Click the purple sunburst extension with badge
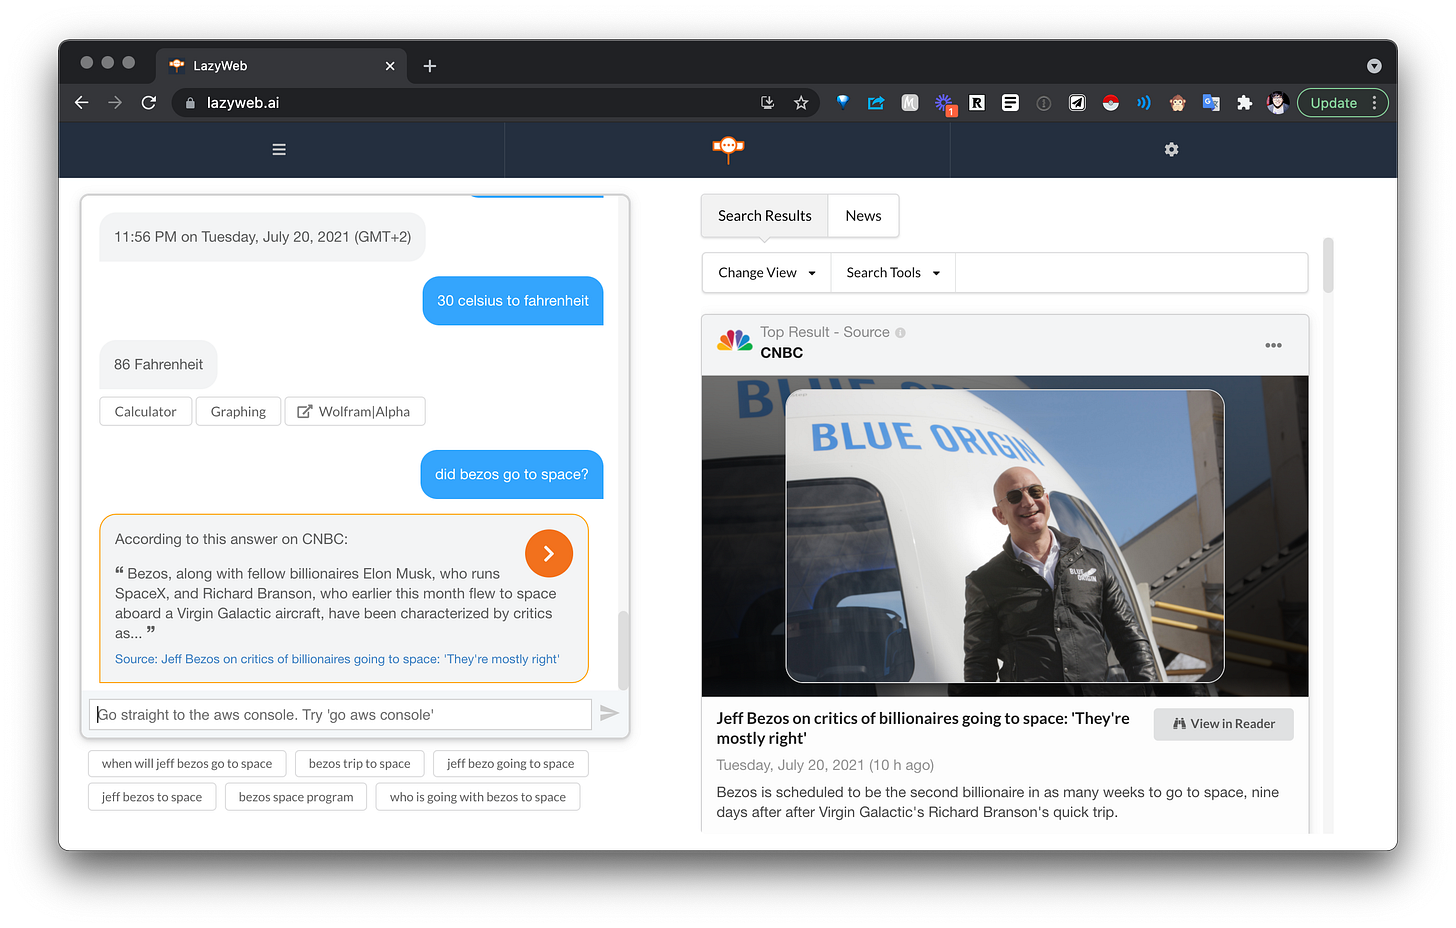The image size is (1456, 928). pos(944,104)
